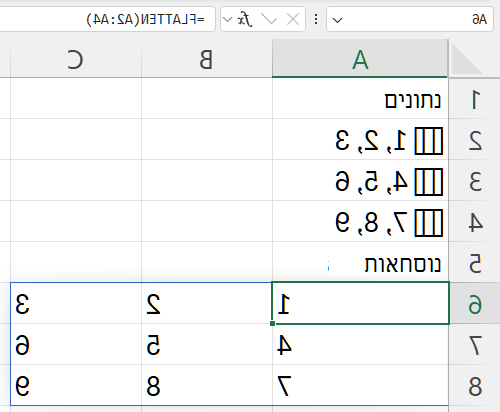Click cell C8 containing 9
The width and height of the screenshot is (500, 412).
[76, 385]
